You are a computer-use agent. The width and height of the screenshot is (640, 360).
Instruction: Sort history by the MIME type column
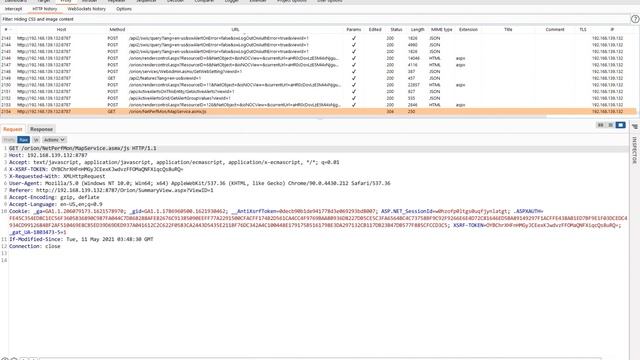tap(441, 29)
